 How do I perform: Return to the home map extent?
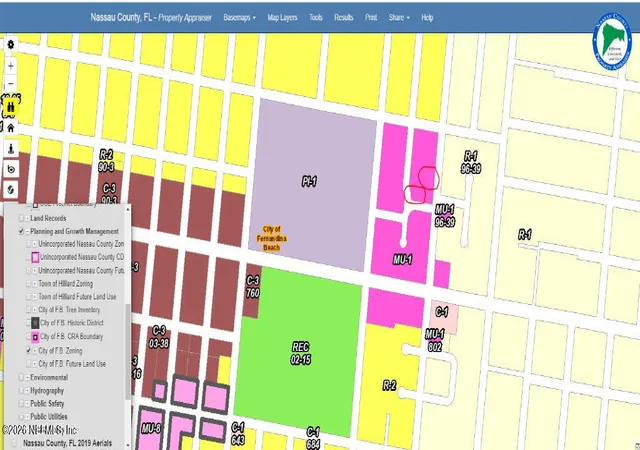point(11,128)
